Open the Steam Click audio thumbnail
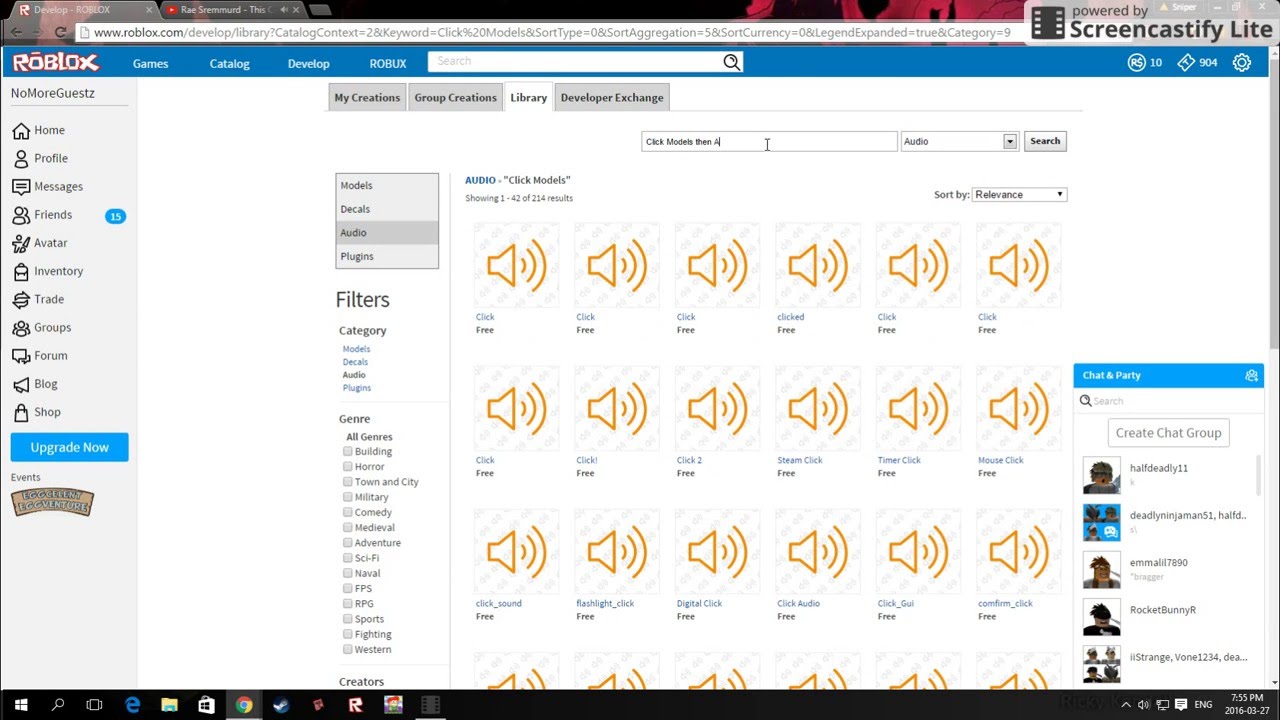This screenshot has width=1280, height=720. [x=817, y=409]
